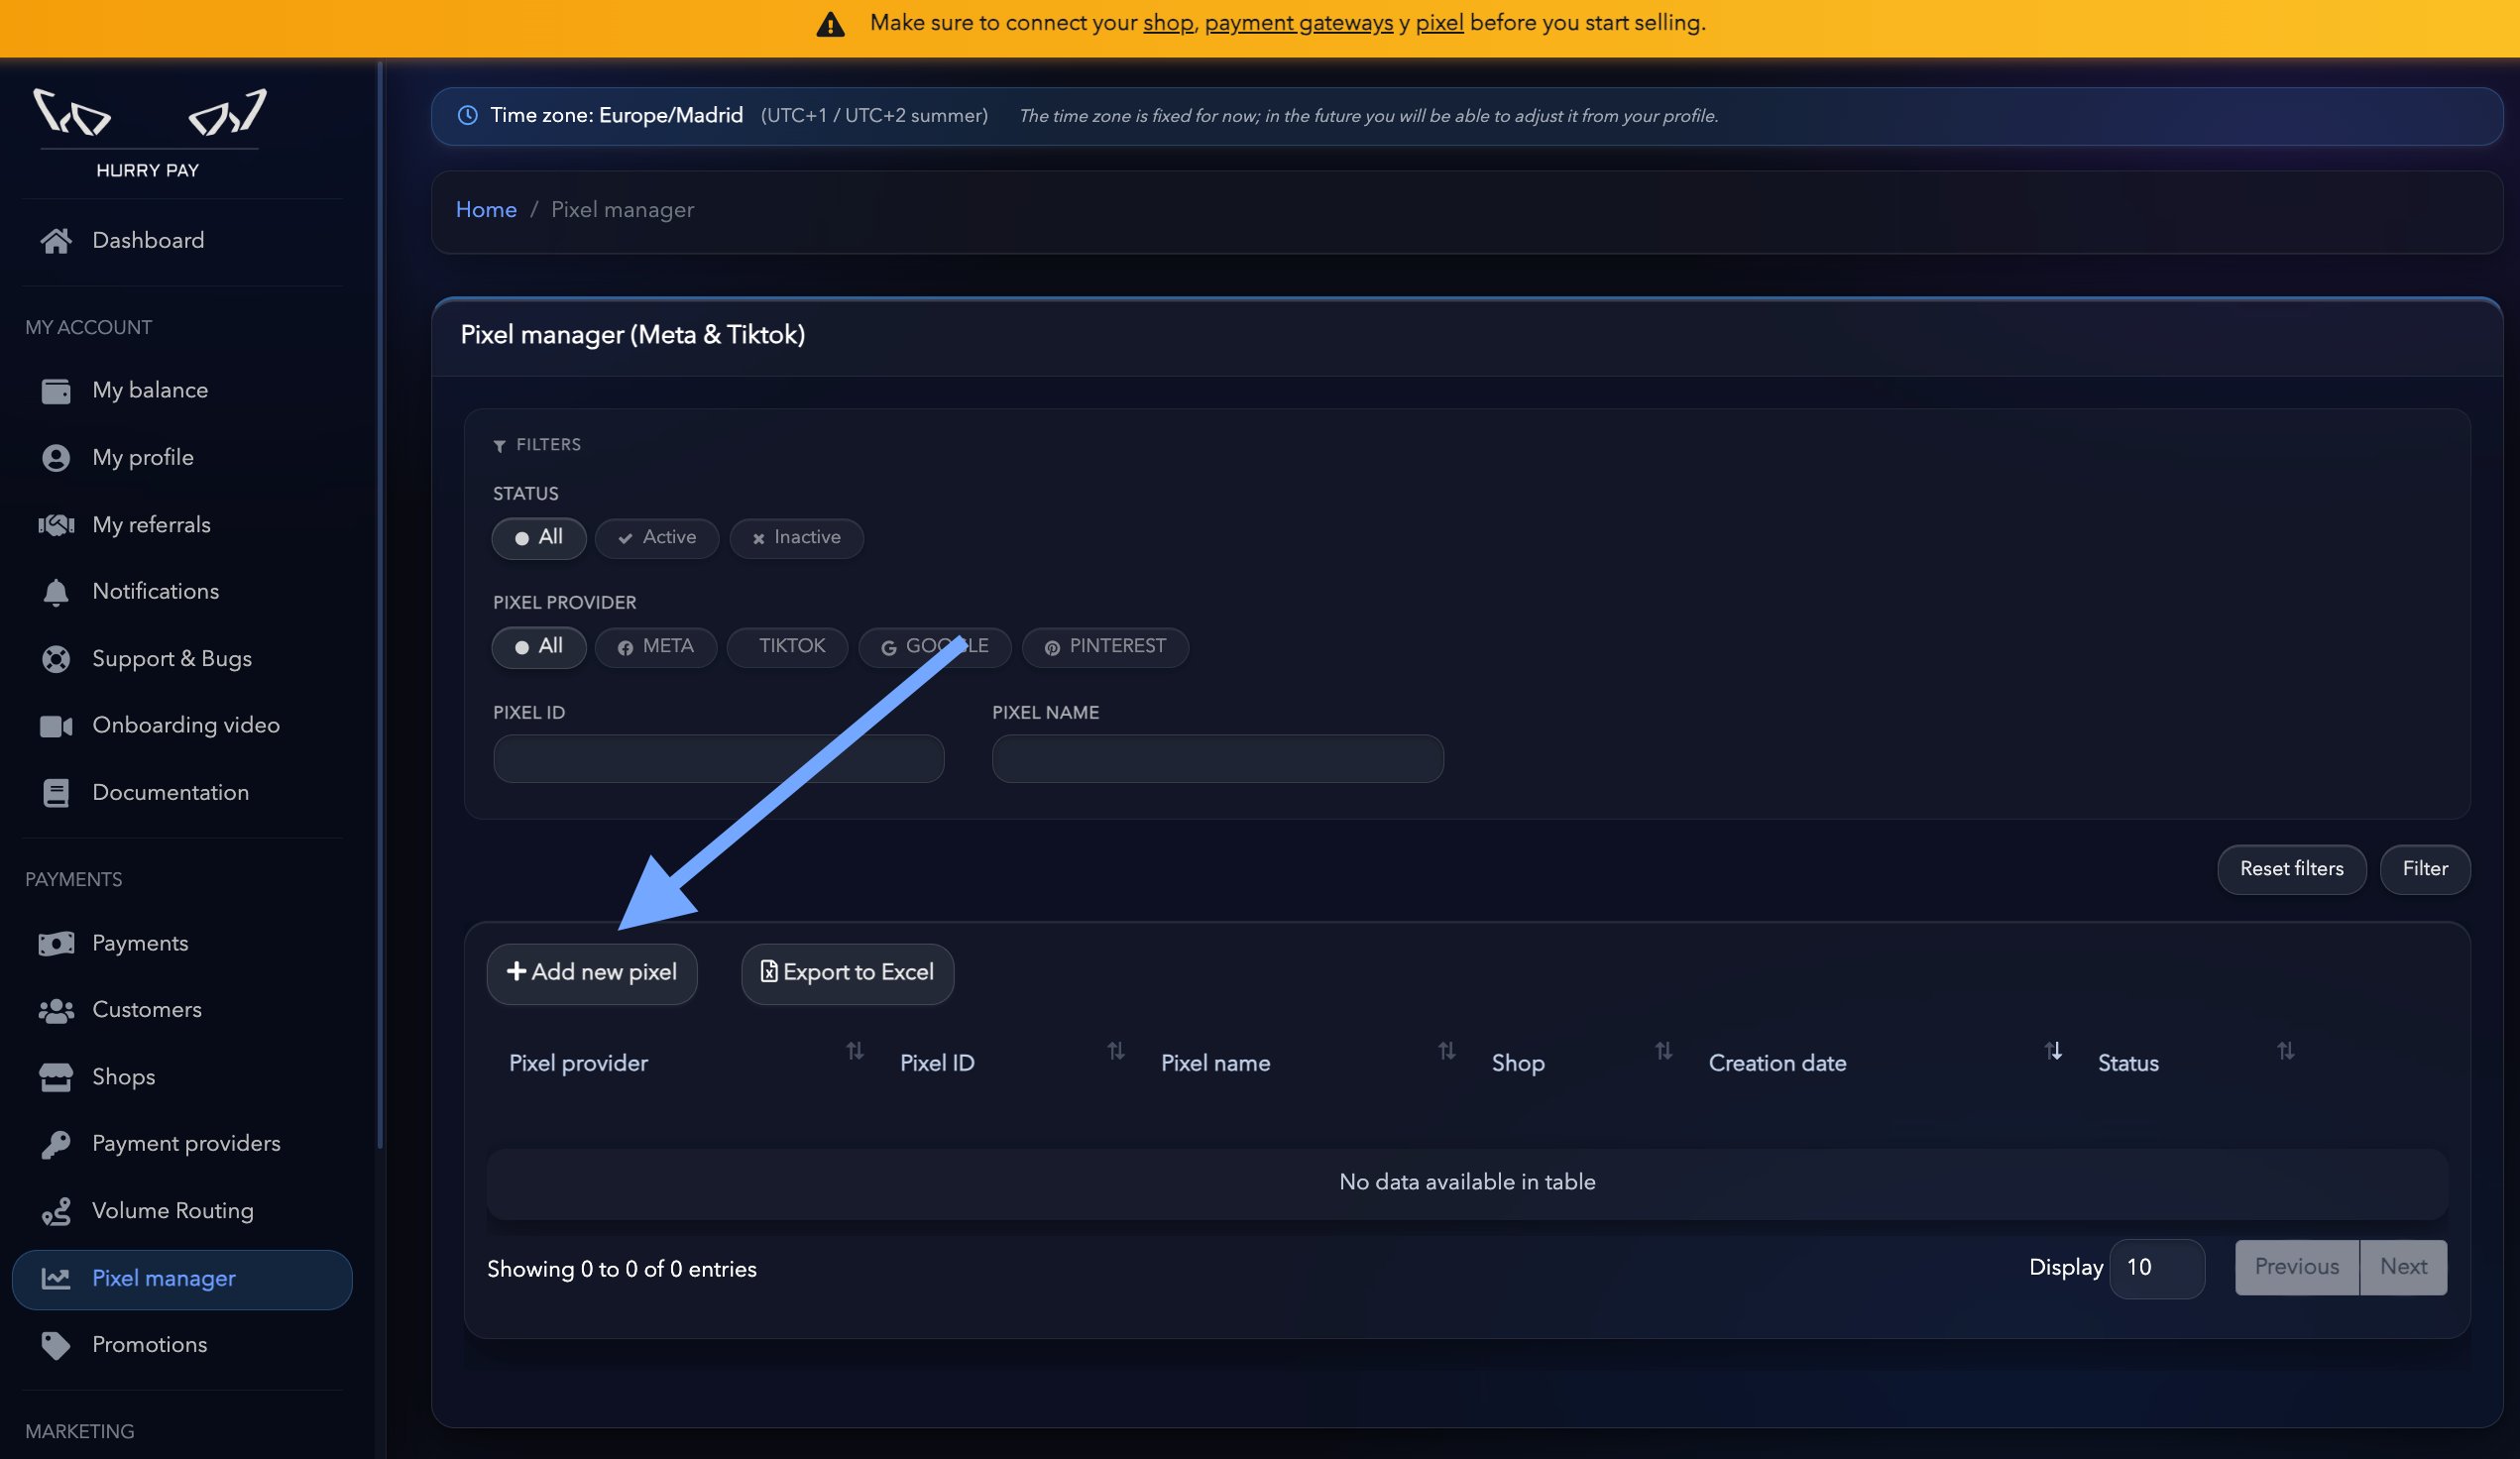Click the sidebar vertical scrollbar
2520x1459 pixels.
(x=380, y=605)
